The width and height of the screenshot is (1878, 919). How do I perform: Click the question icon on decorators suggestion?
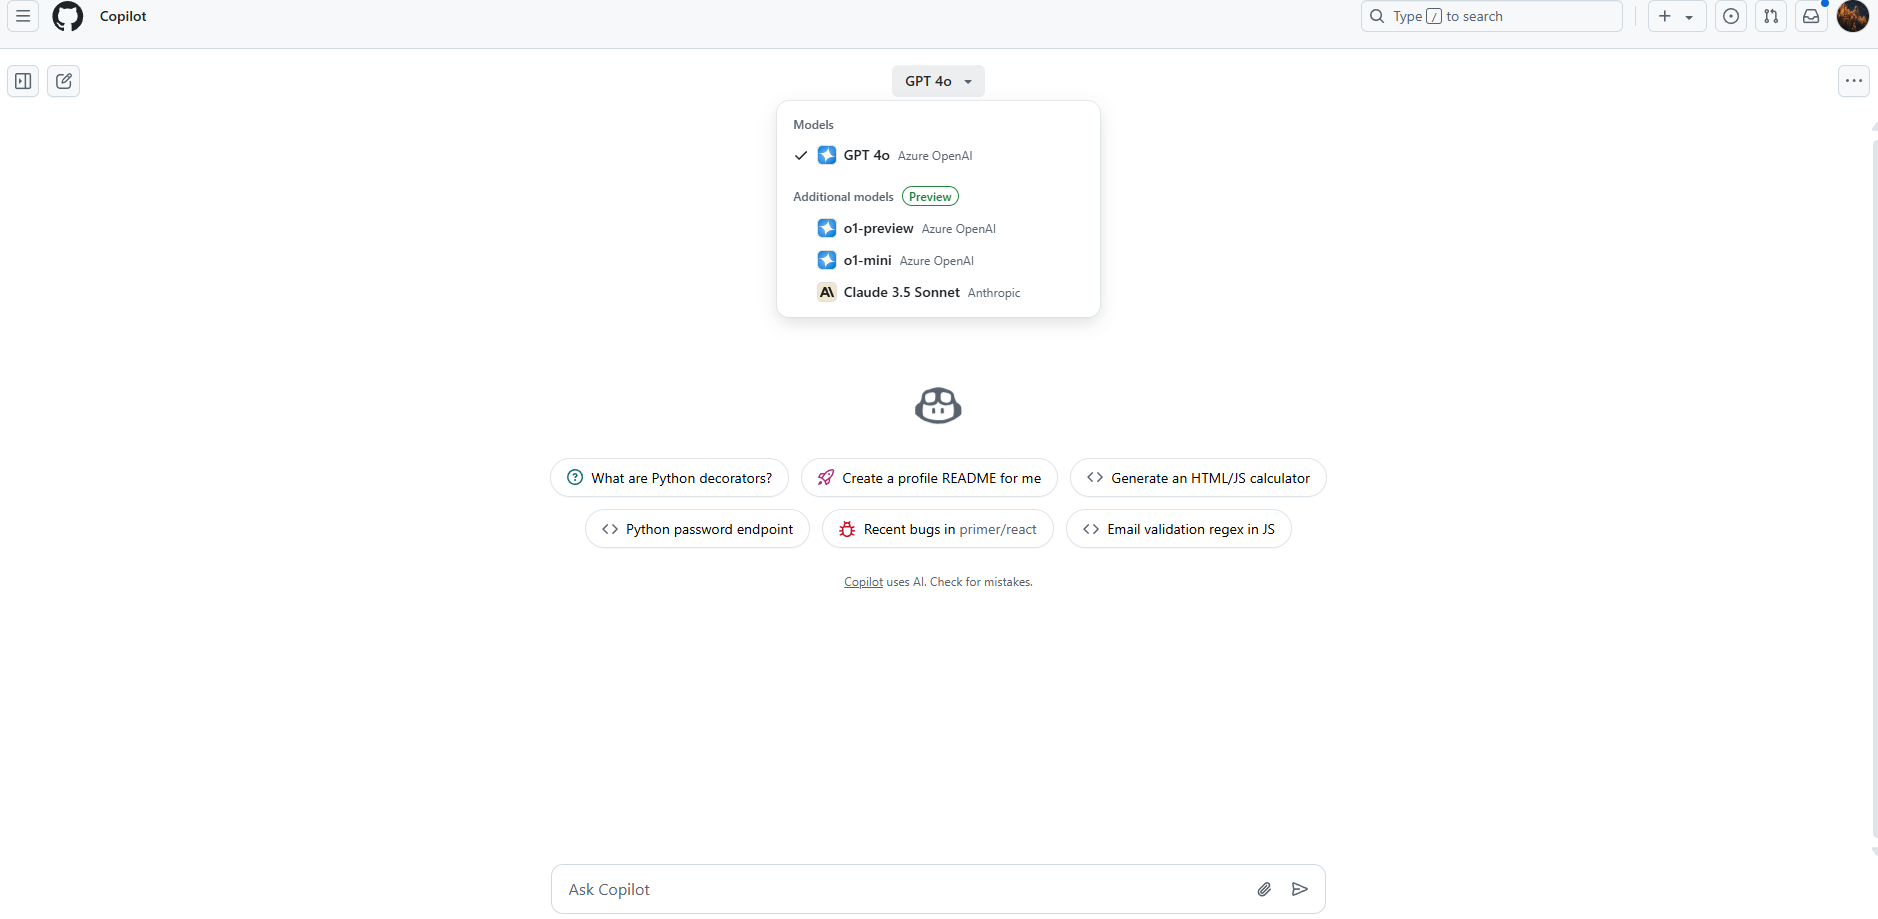[575, 478]
